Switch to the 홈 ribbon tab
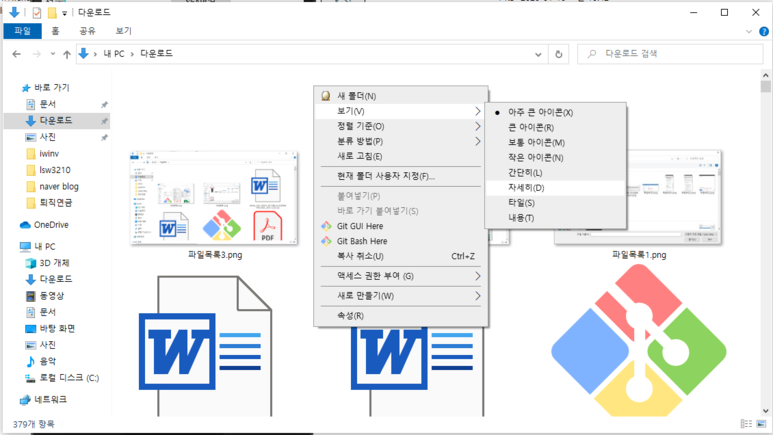 55,31
